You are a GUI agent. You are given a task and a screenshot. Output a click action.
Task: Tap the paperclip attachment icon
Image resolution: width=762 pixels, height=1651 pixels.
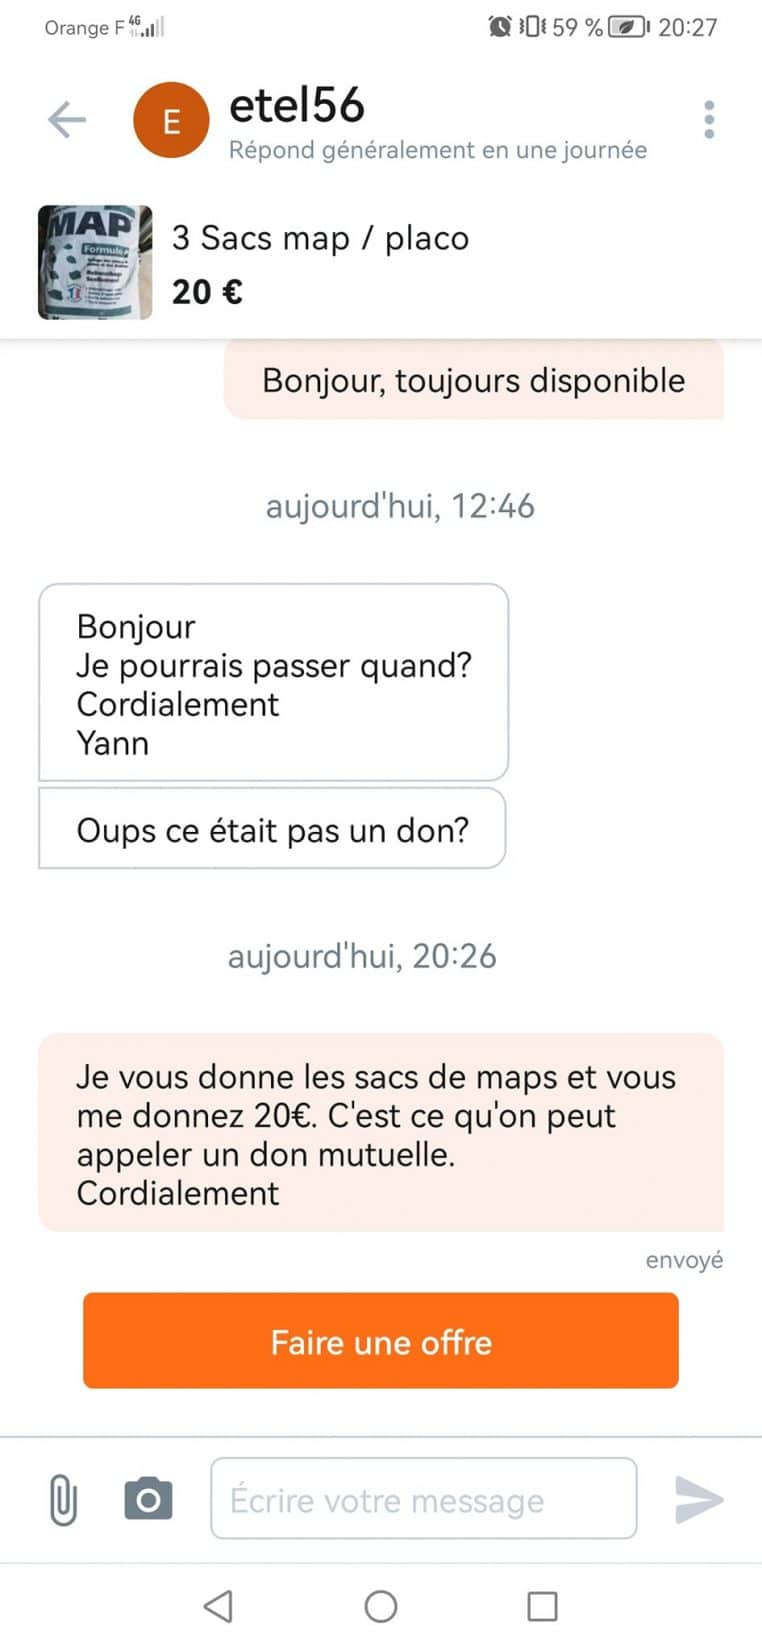[63, 1499]
